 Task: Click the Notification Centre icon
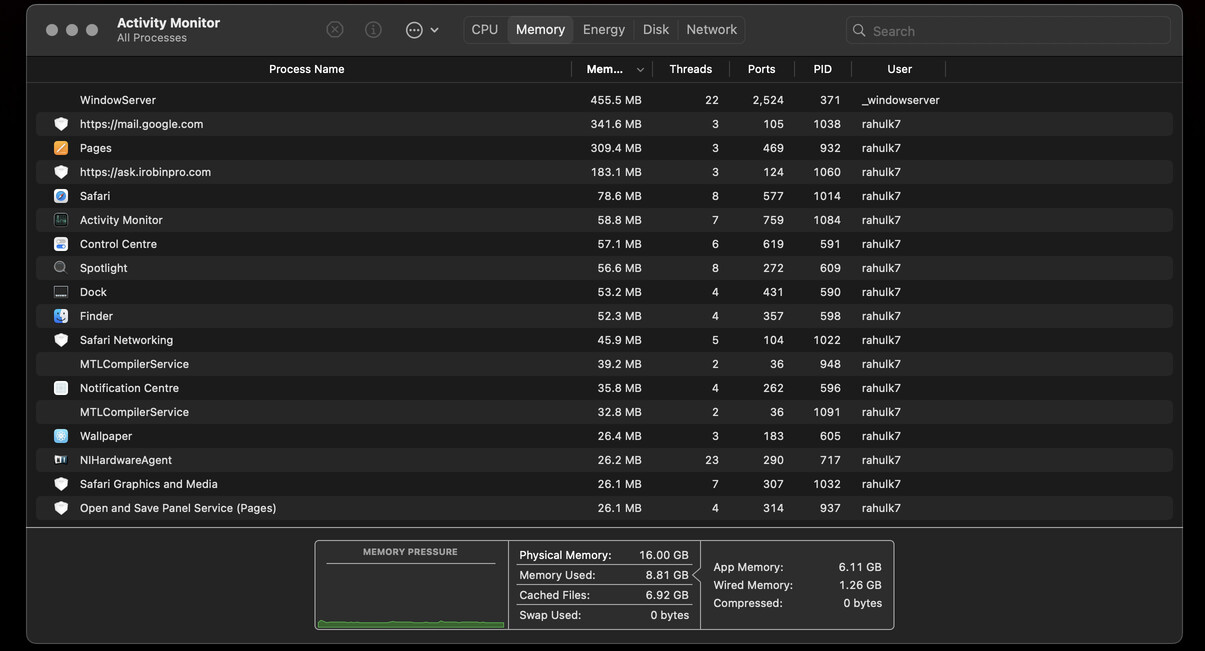click(61, 388)
